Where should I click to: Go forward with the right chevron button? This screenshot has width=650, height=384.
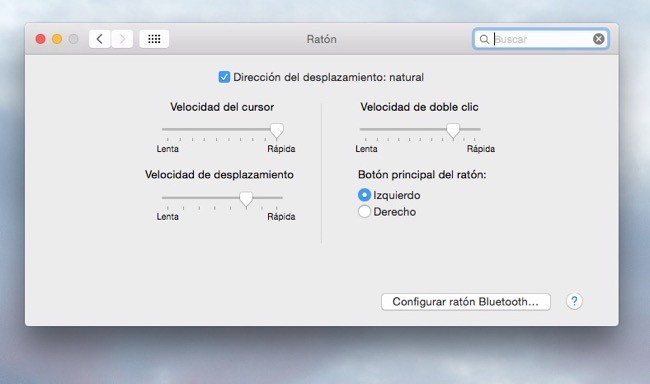click(x=122, y=39)
